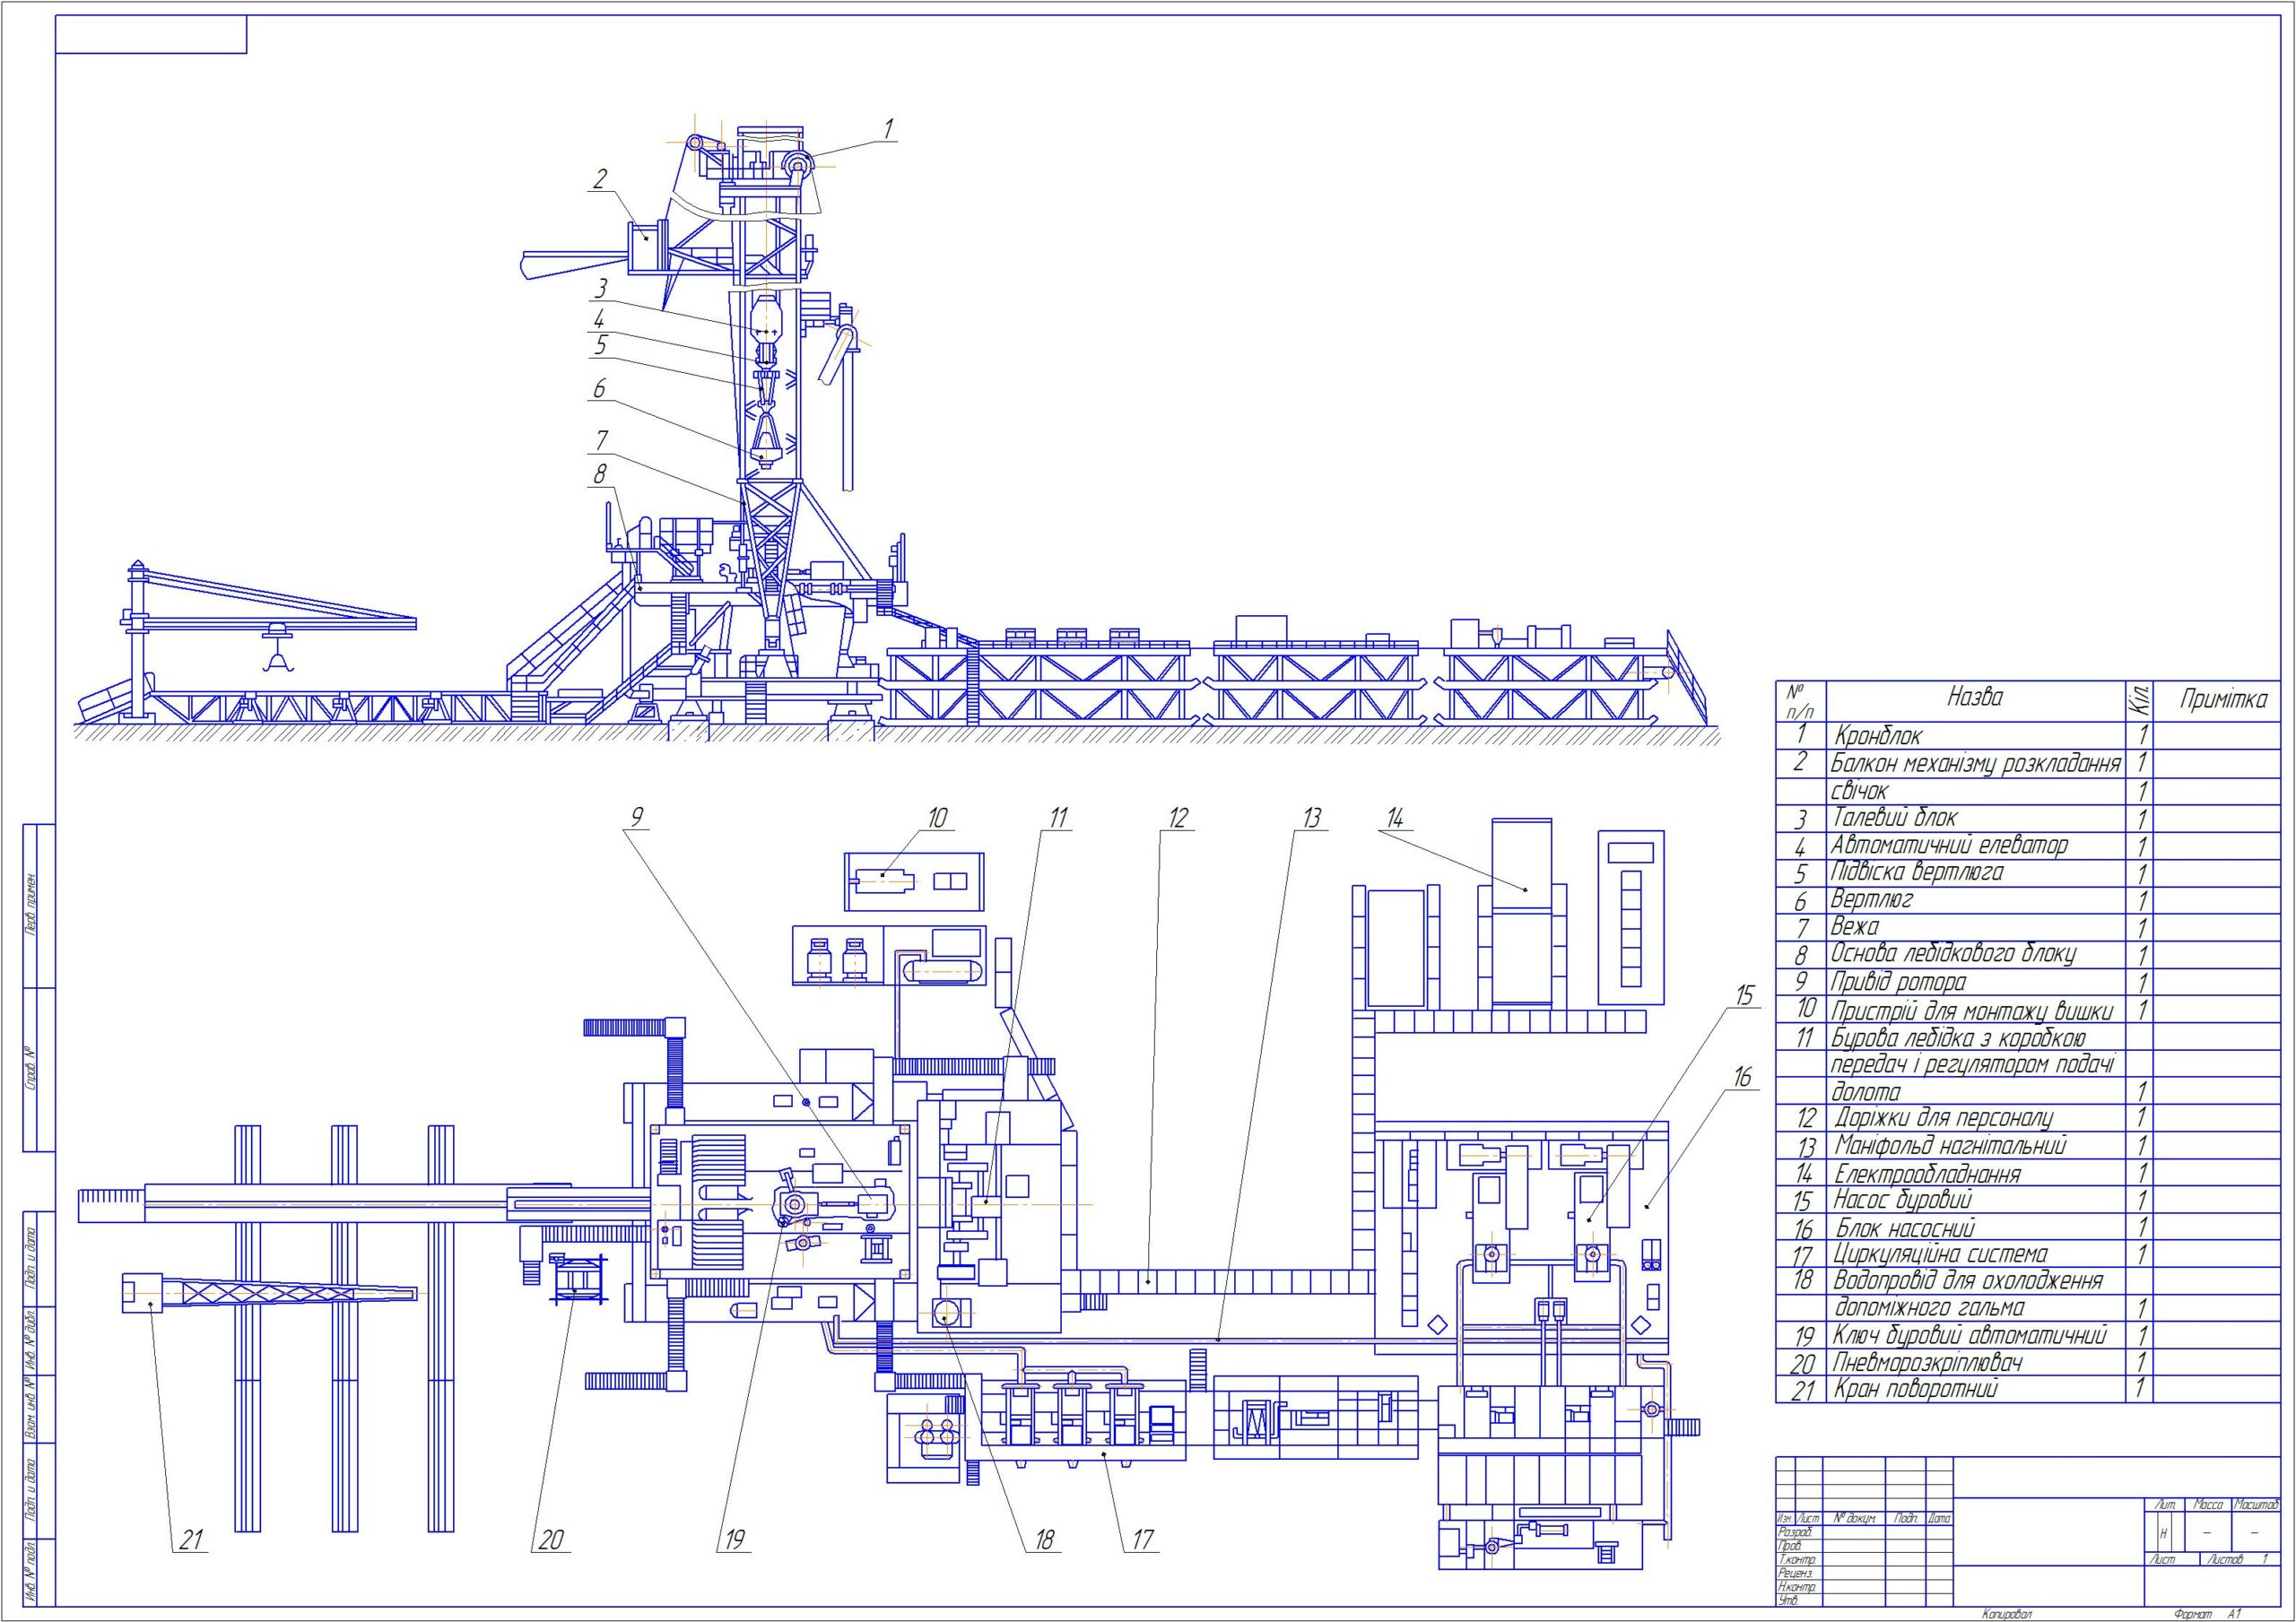
Task: Select drawing callout number 12 in the plan view
Action: pyautogui.click(x=1178, y=818)
